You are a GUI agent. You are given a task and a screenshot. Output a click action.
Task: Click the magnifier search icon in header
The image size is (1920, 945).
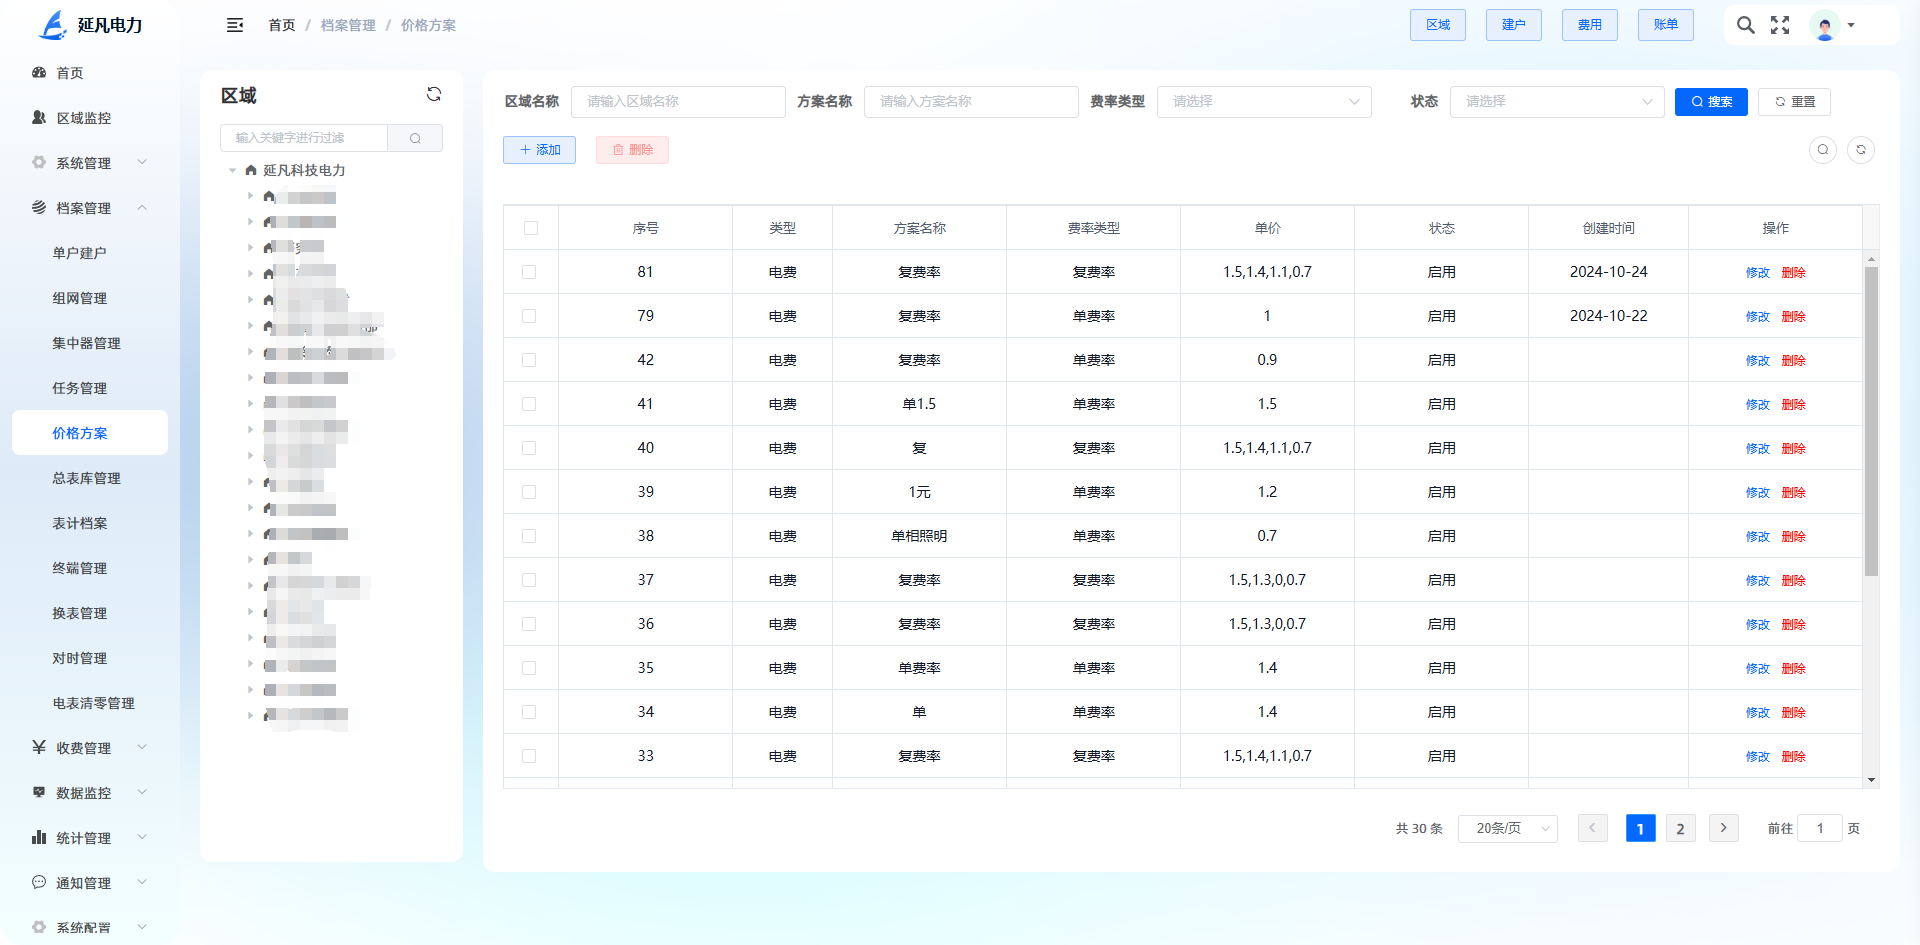click(x=1745, y=25)
